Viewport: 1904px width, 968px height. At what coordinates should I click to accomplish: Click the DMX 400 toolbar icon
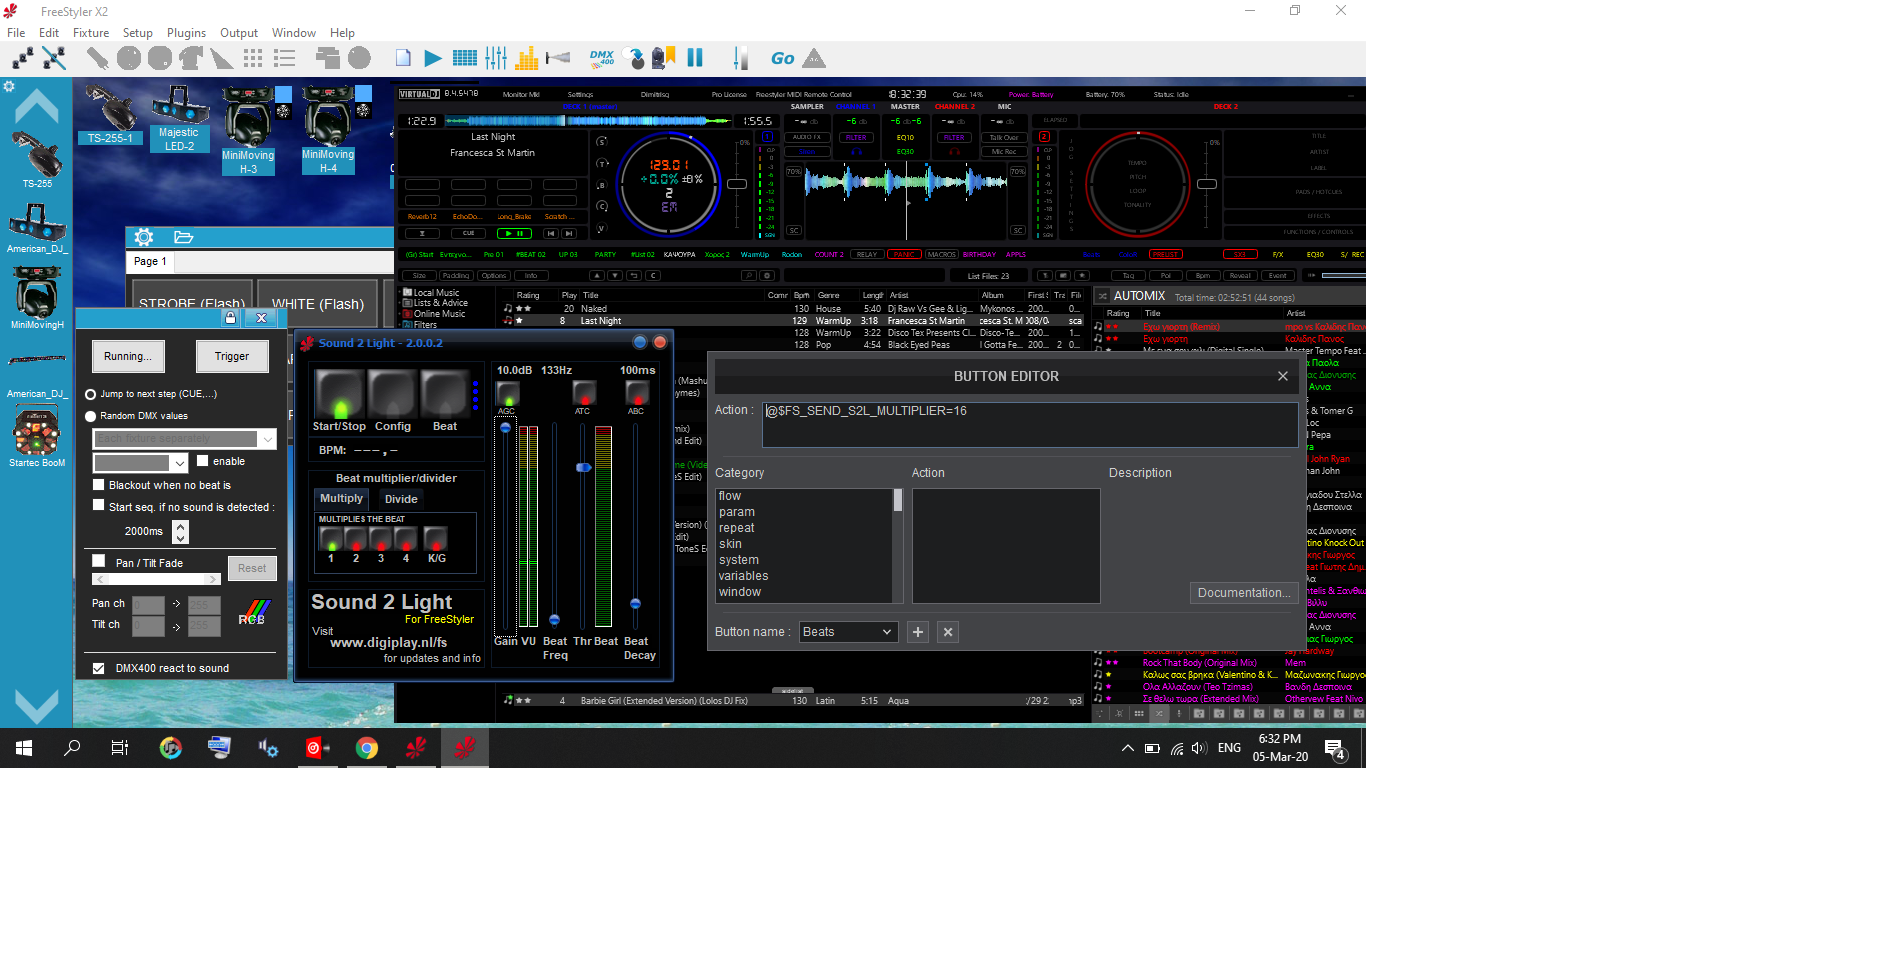tap(601, 58)
